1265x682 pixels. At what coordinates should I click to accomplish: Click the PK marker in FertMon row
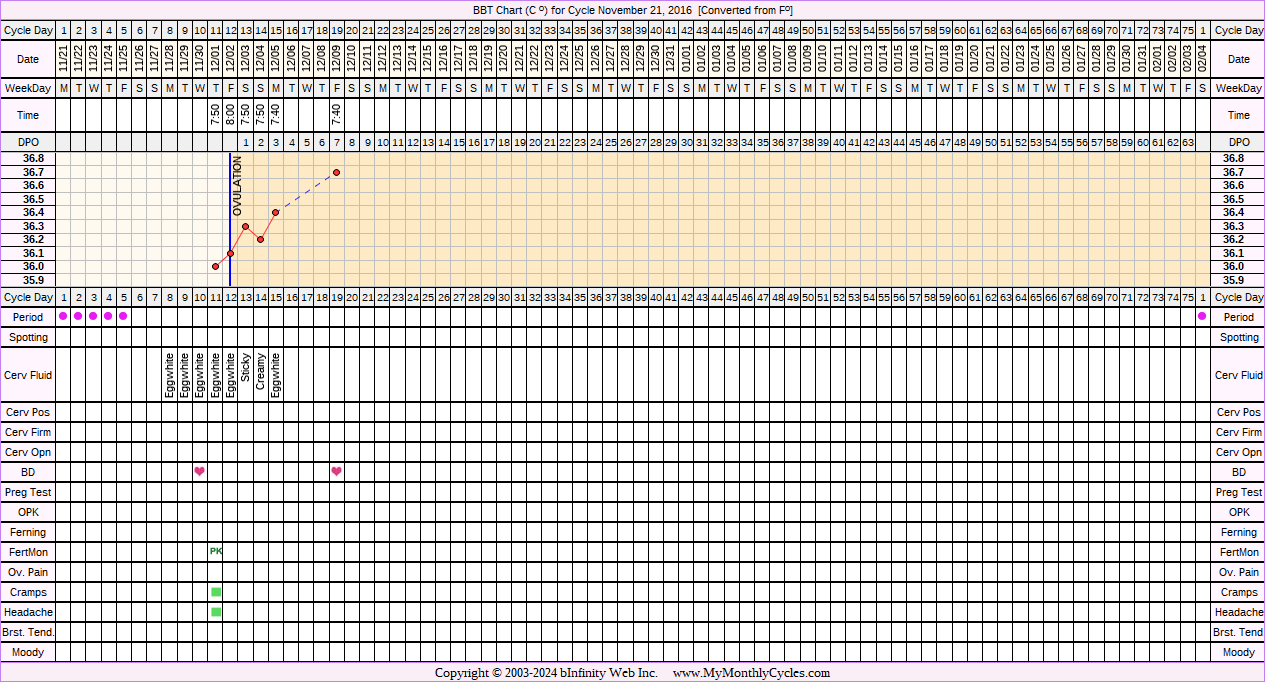click(216, 552)
